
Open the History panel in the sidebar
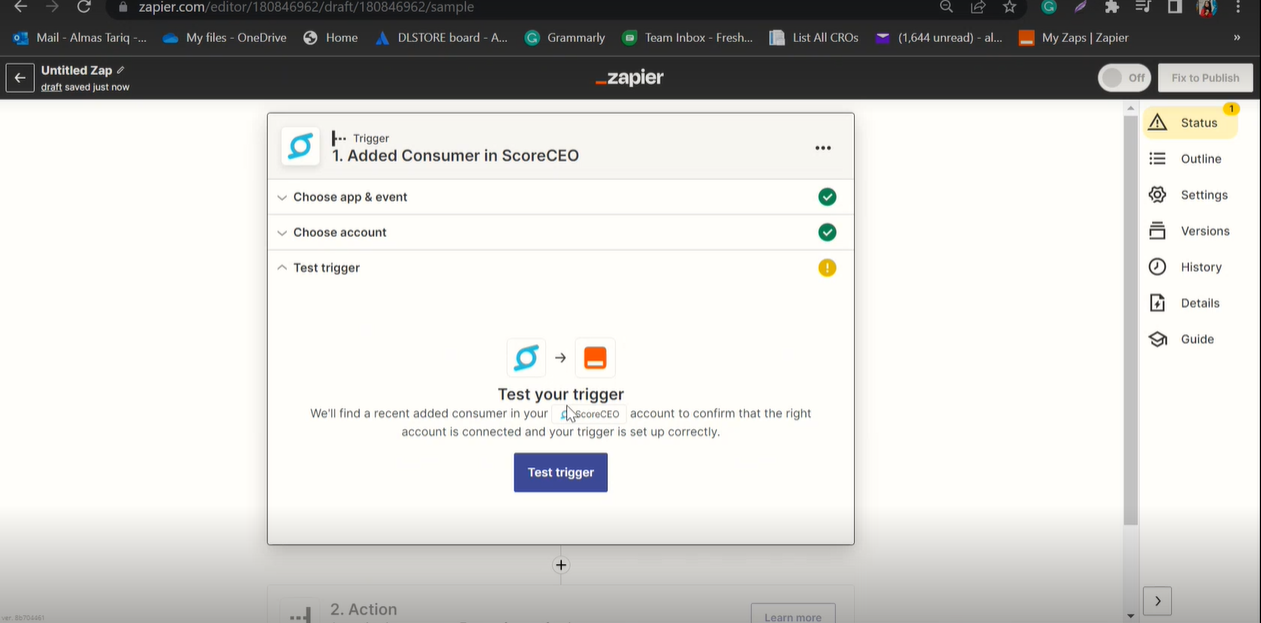tap(1186, 267)
